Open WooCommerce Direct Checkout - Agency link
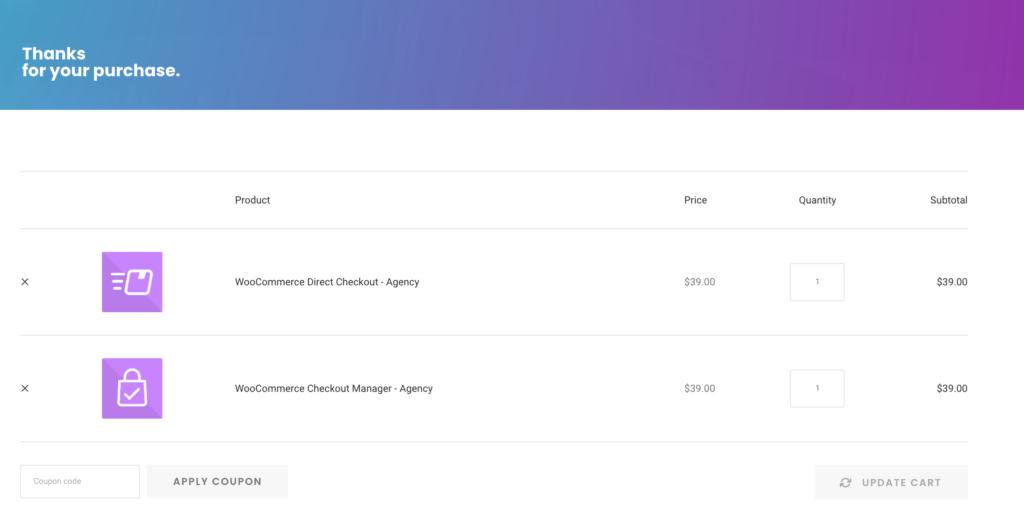 pyautogui.click(x=327, y=282)
